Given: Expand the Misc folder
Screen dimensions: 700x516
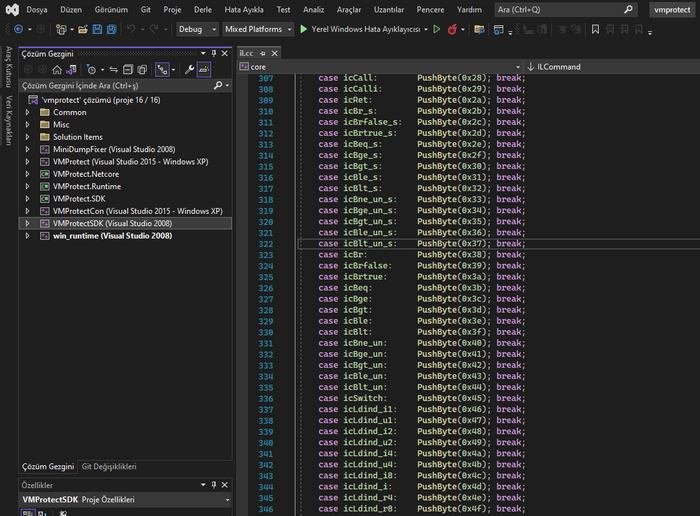Looking at the screenshot, I should pos(28,125).
